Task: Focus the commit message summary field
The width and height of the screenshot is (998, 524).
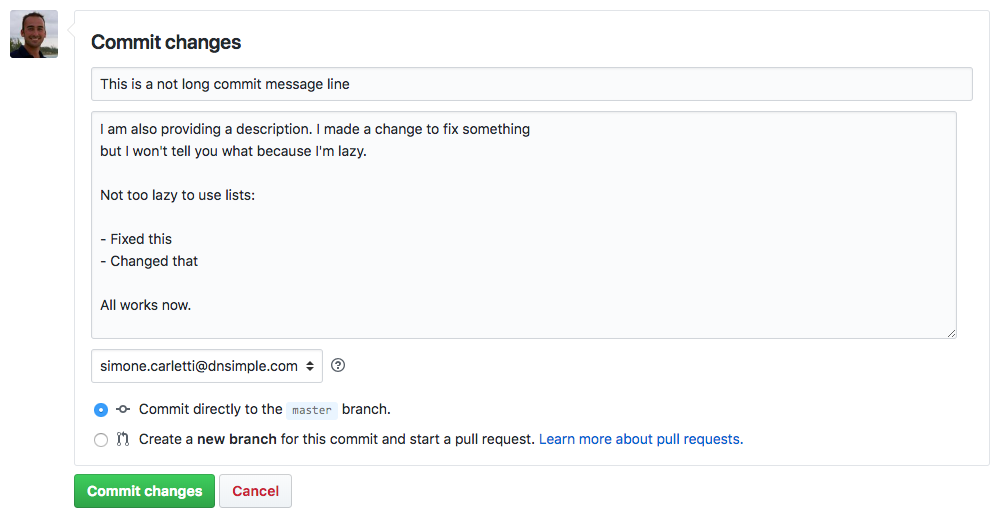Action: (x=531, y=84)
